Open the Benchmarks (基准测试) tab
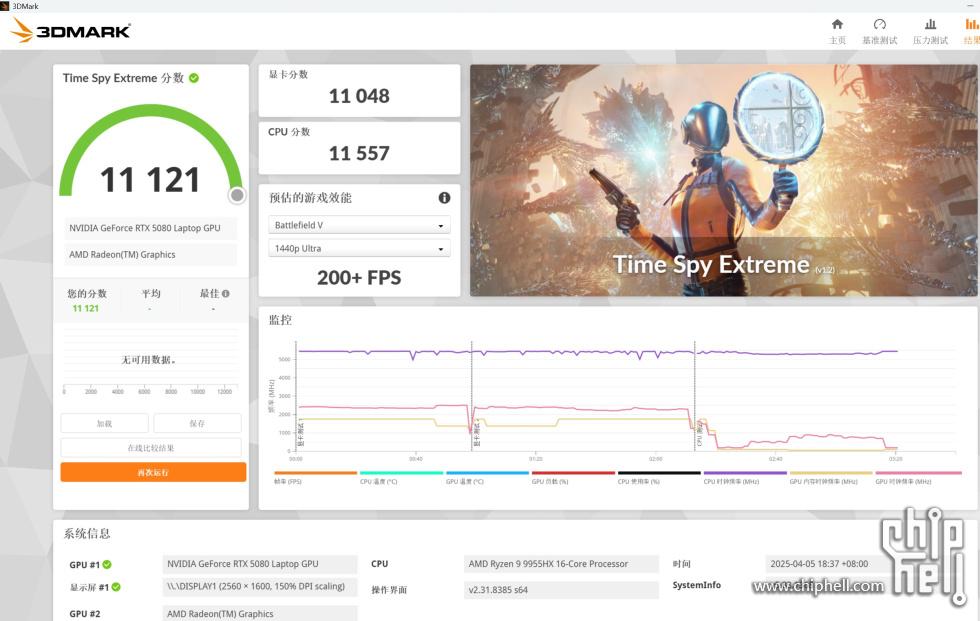 (879, 31)
